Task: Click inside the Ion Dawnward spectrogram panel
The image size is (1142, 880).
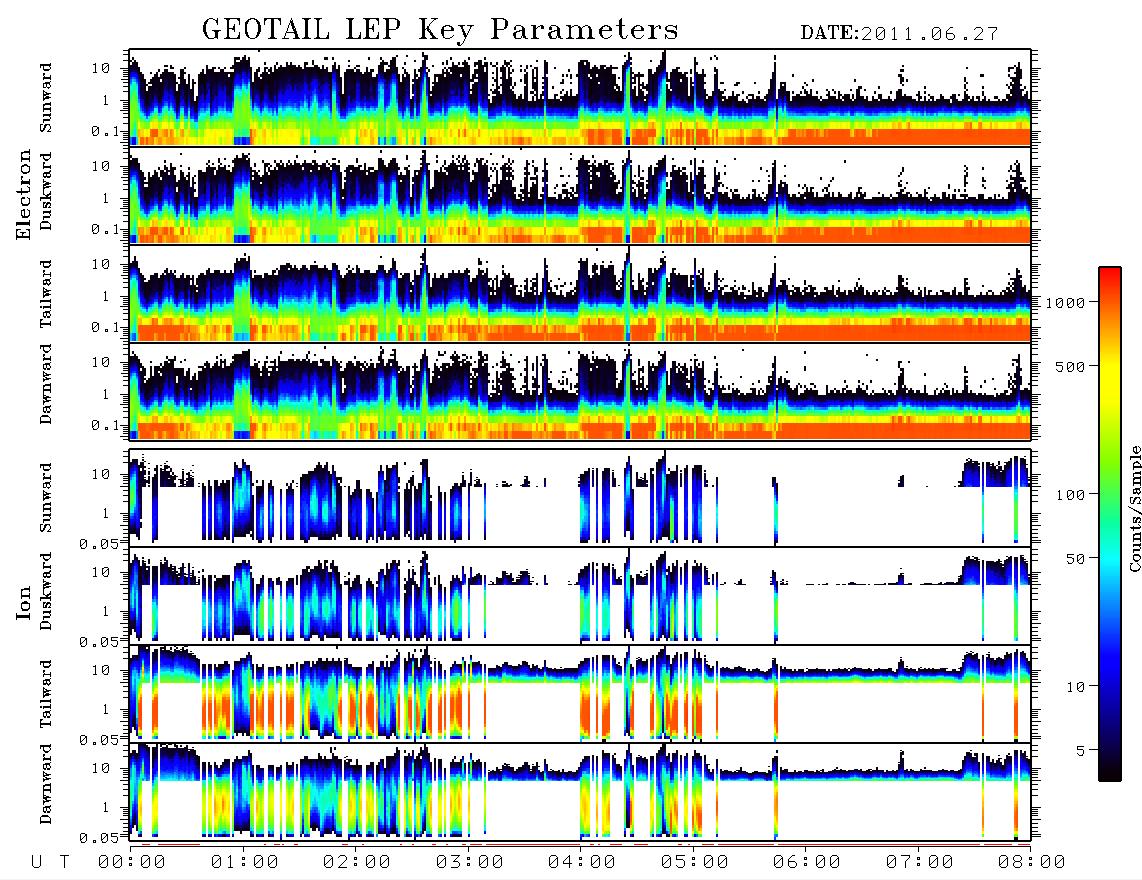Action: (580, 792)
